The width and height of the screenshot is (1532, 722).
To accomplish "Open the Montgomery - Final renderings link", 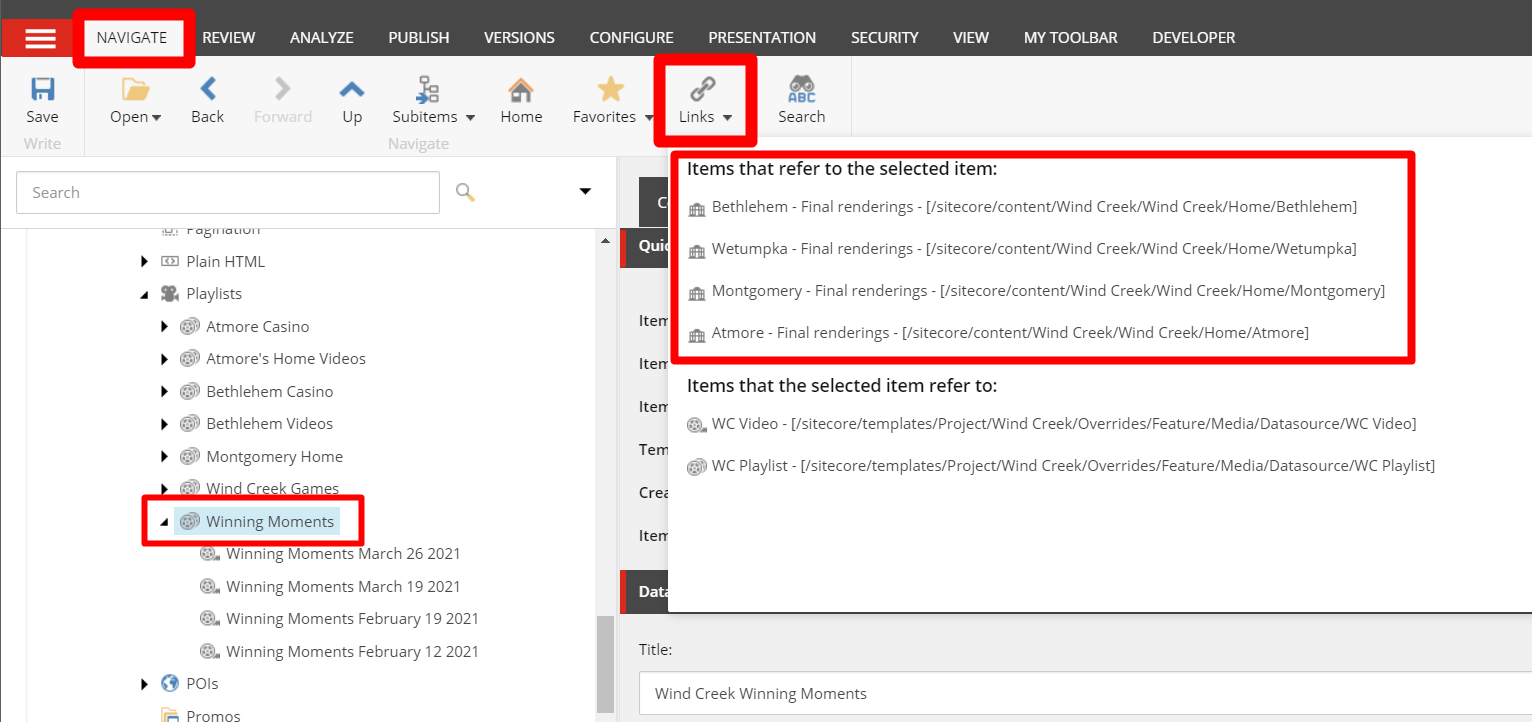I will click(x=1048, y=291).
